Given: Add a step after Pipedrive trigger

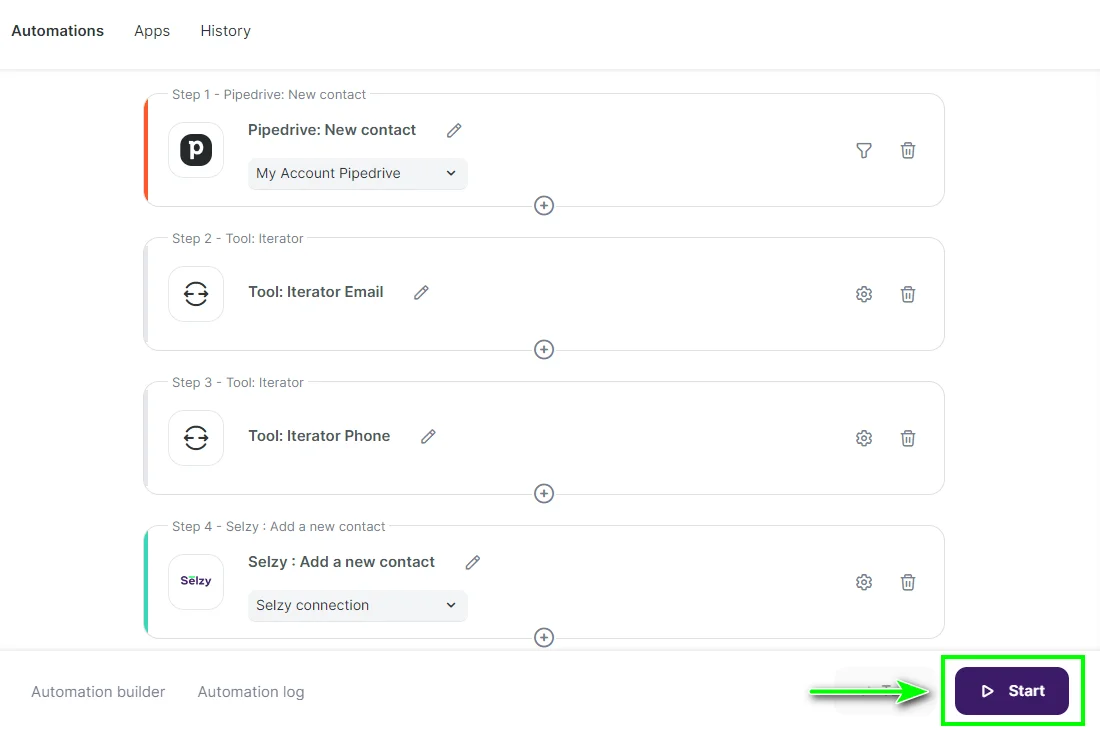Looking at the screenshot, I should coord(543,205).
